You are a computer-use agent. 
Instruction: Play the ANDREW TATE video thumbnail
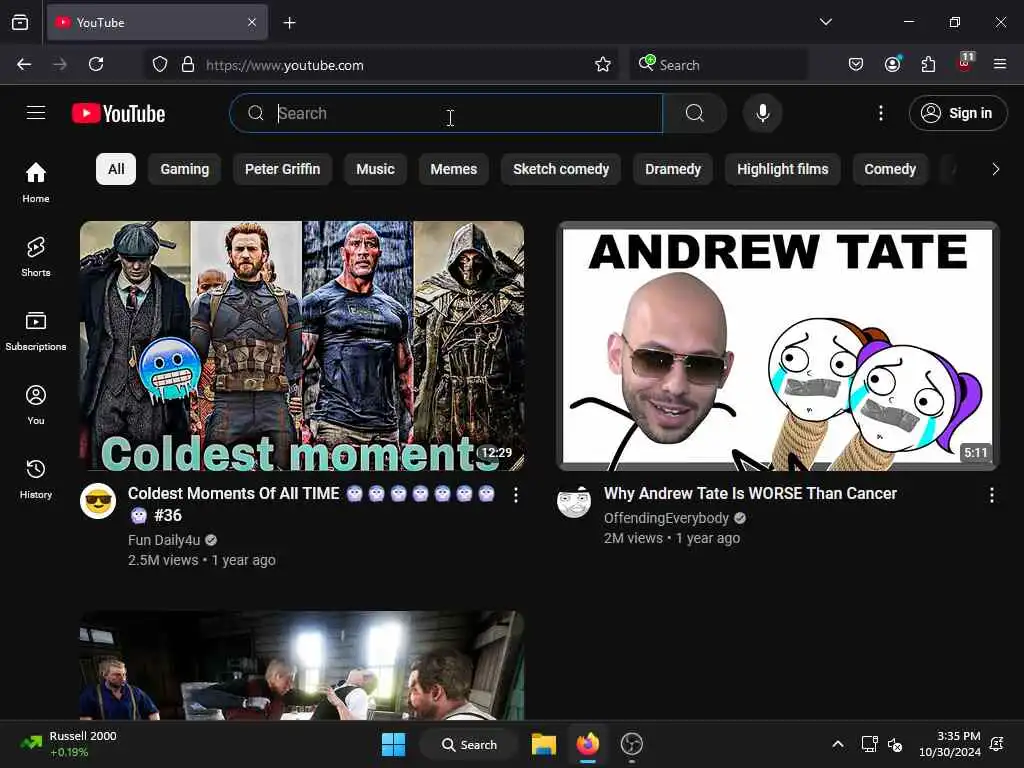coord(777,345)
